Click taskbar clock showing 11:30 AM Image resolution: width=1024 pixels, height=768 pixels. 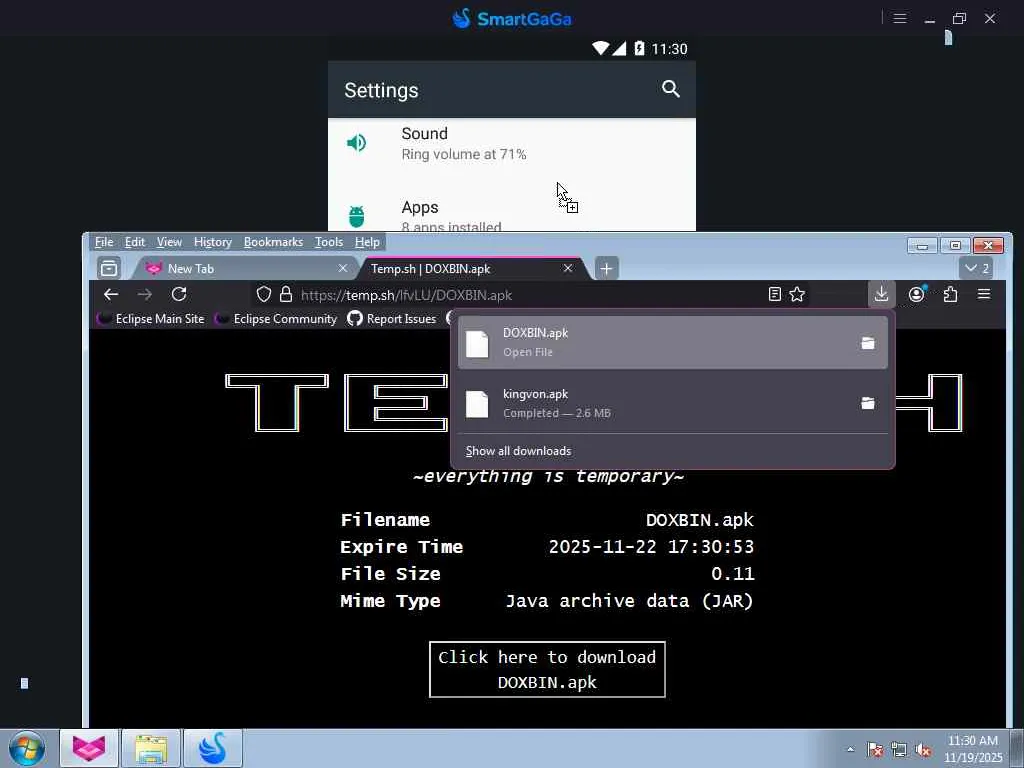point(973,749)
